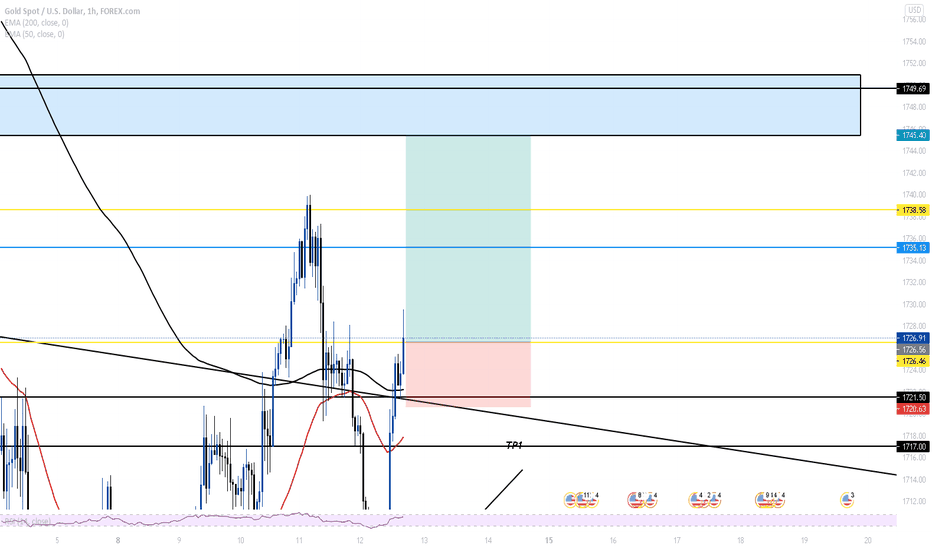
Task: Click the yellow 1726.46 price label
Action: click(912, 361)
